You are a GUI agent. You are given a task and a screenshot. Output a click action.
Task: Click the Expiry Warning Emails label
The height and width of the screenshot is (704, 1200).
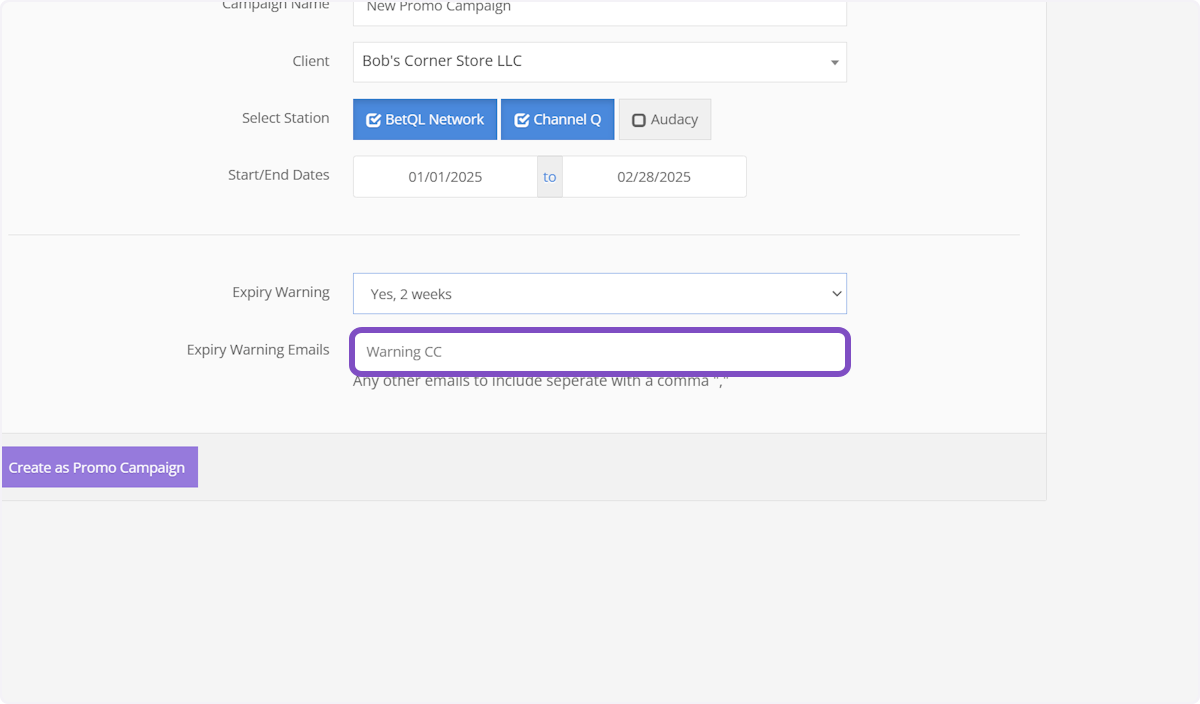(258, 350)
